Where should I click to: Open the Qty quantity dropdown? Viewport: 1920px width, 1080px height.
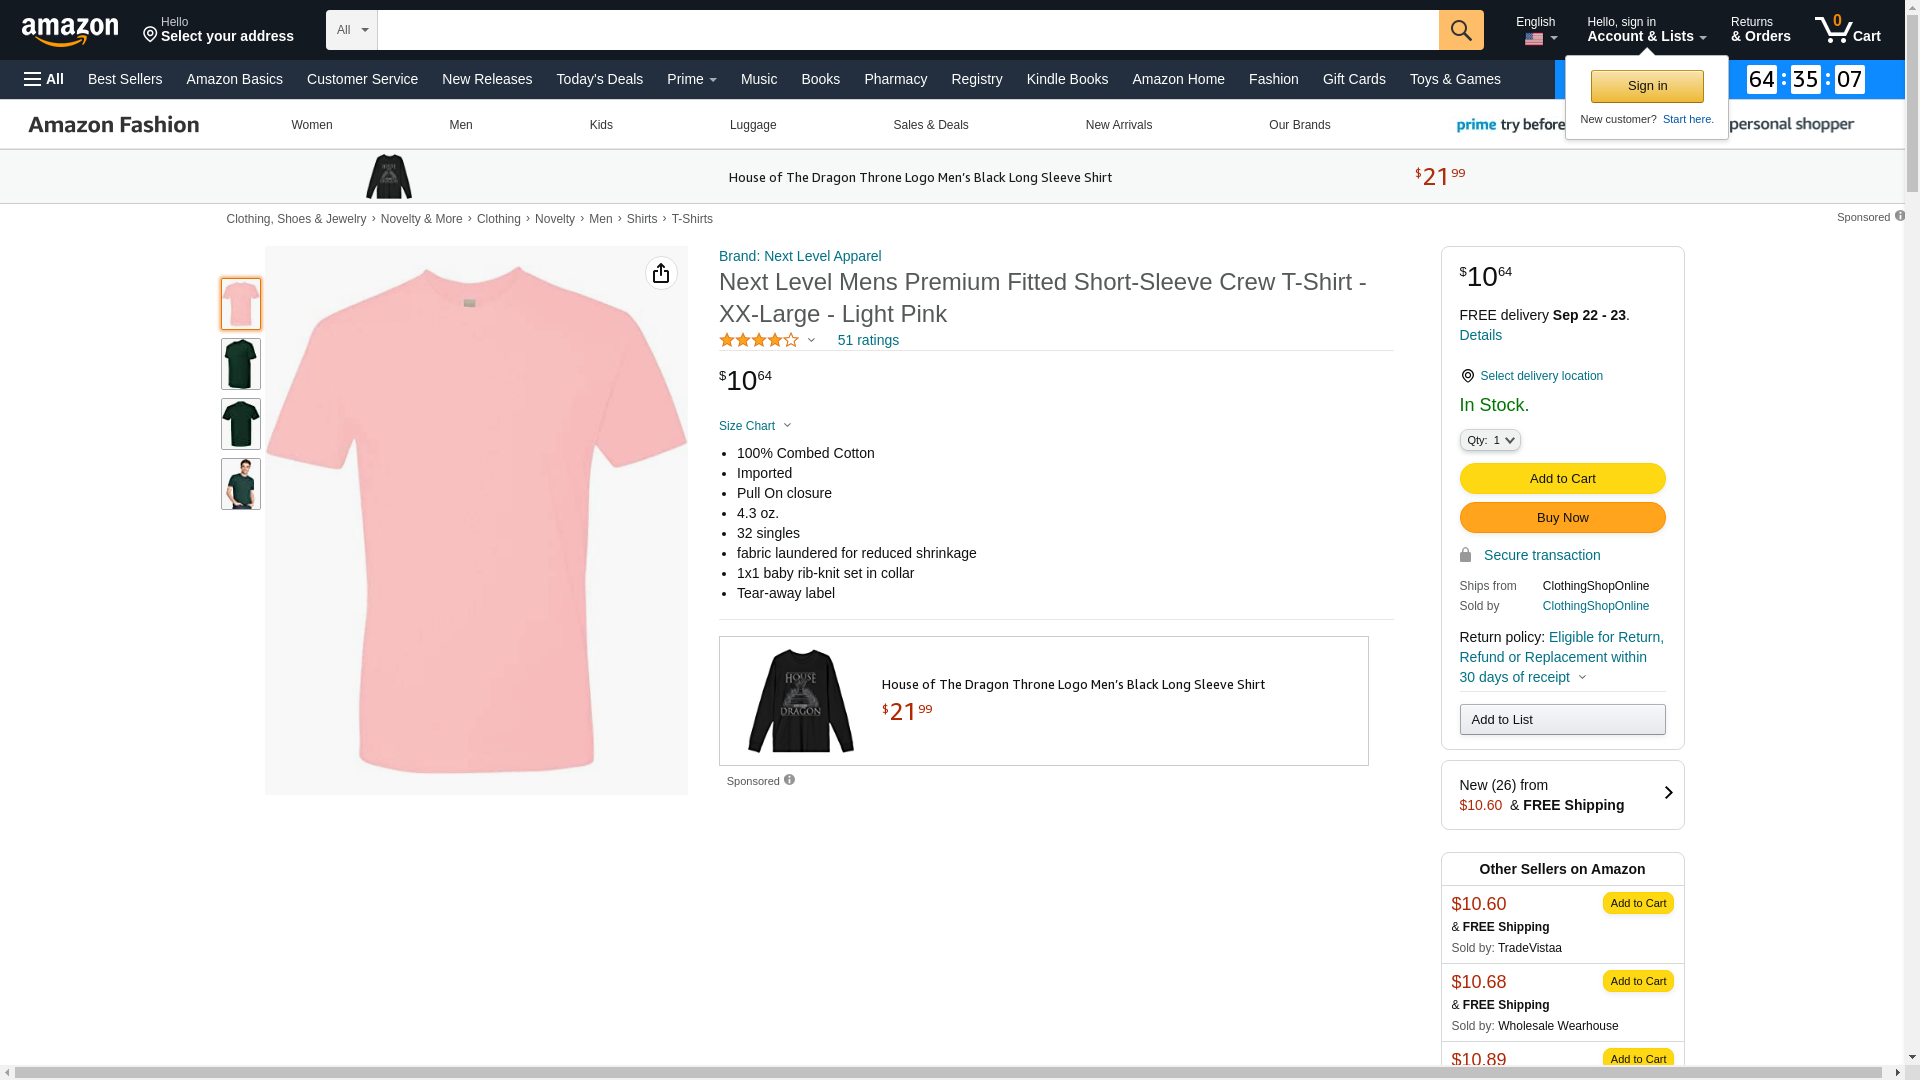point(1490,440)
